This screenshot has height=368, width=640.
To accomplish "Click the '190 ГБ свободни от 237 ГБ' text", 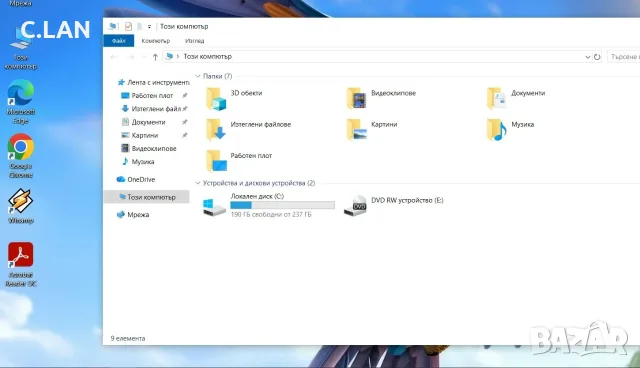I will pos(271,215).
